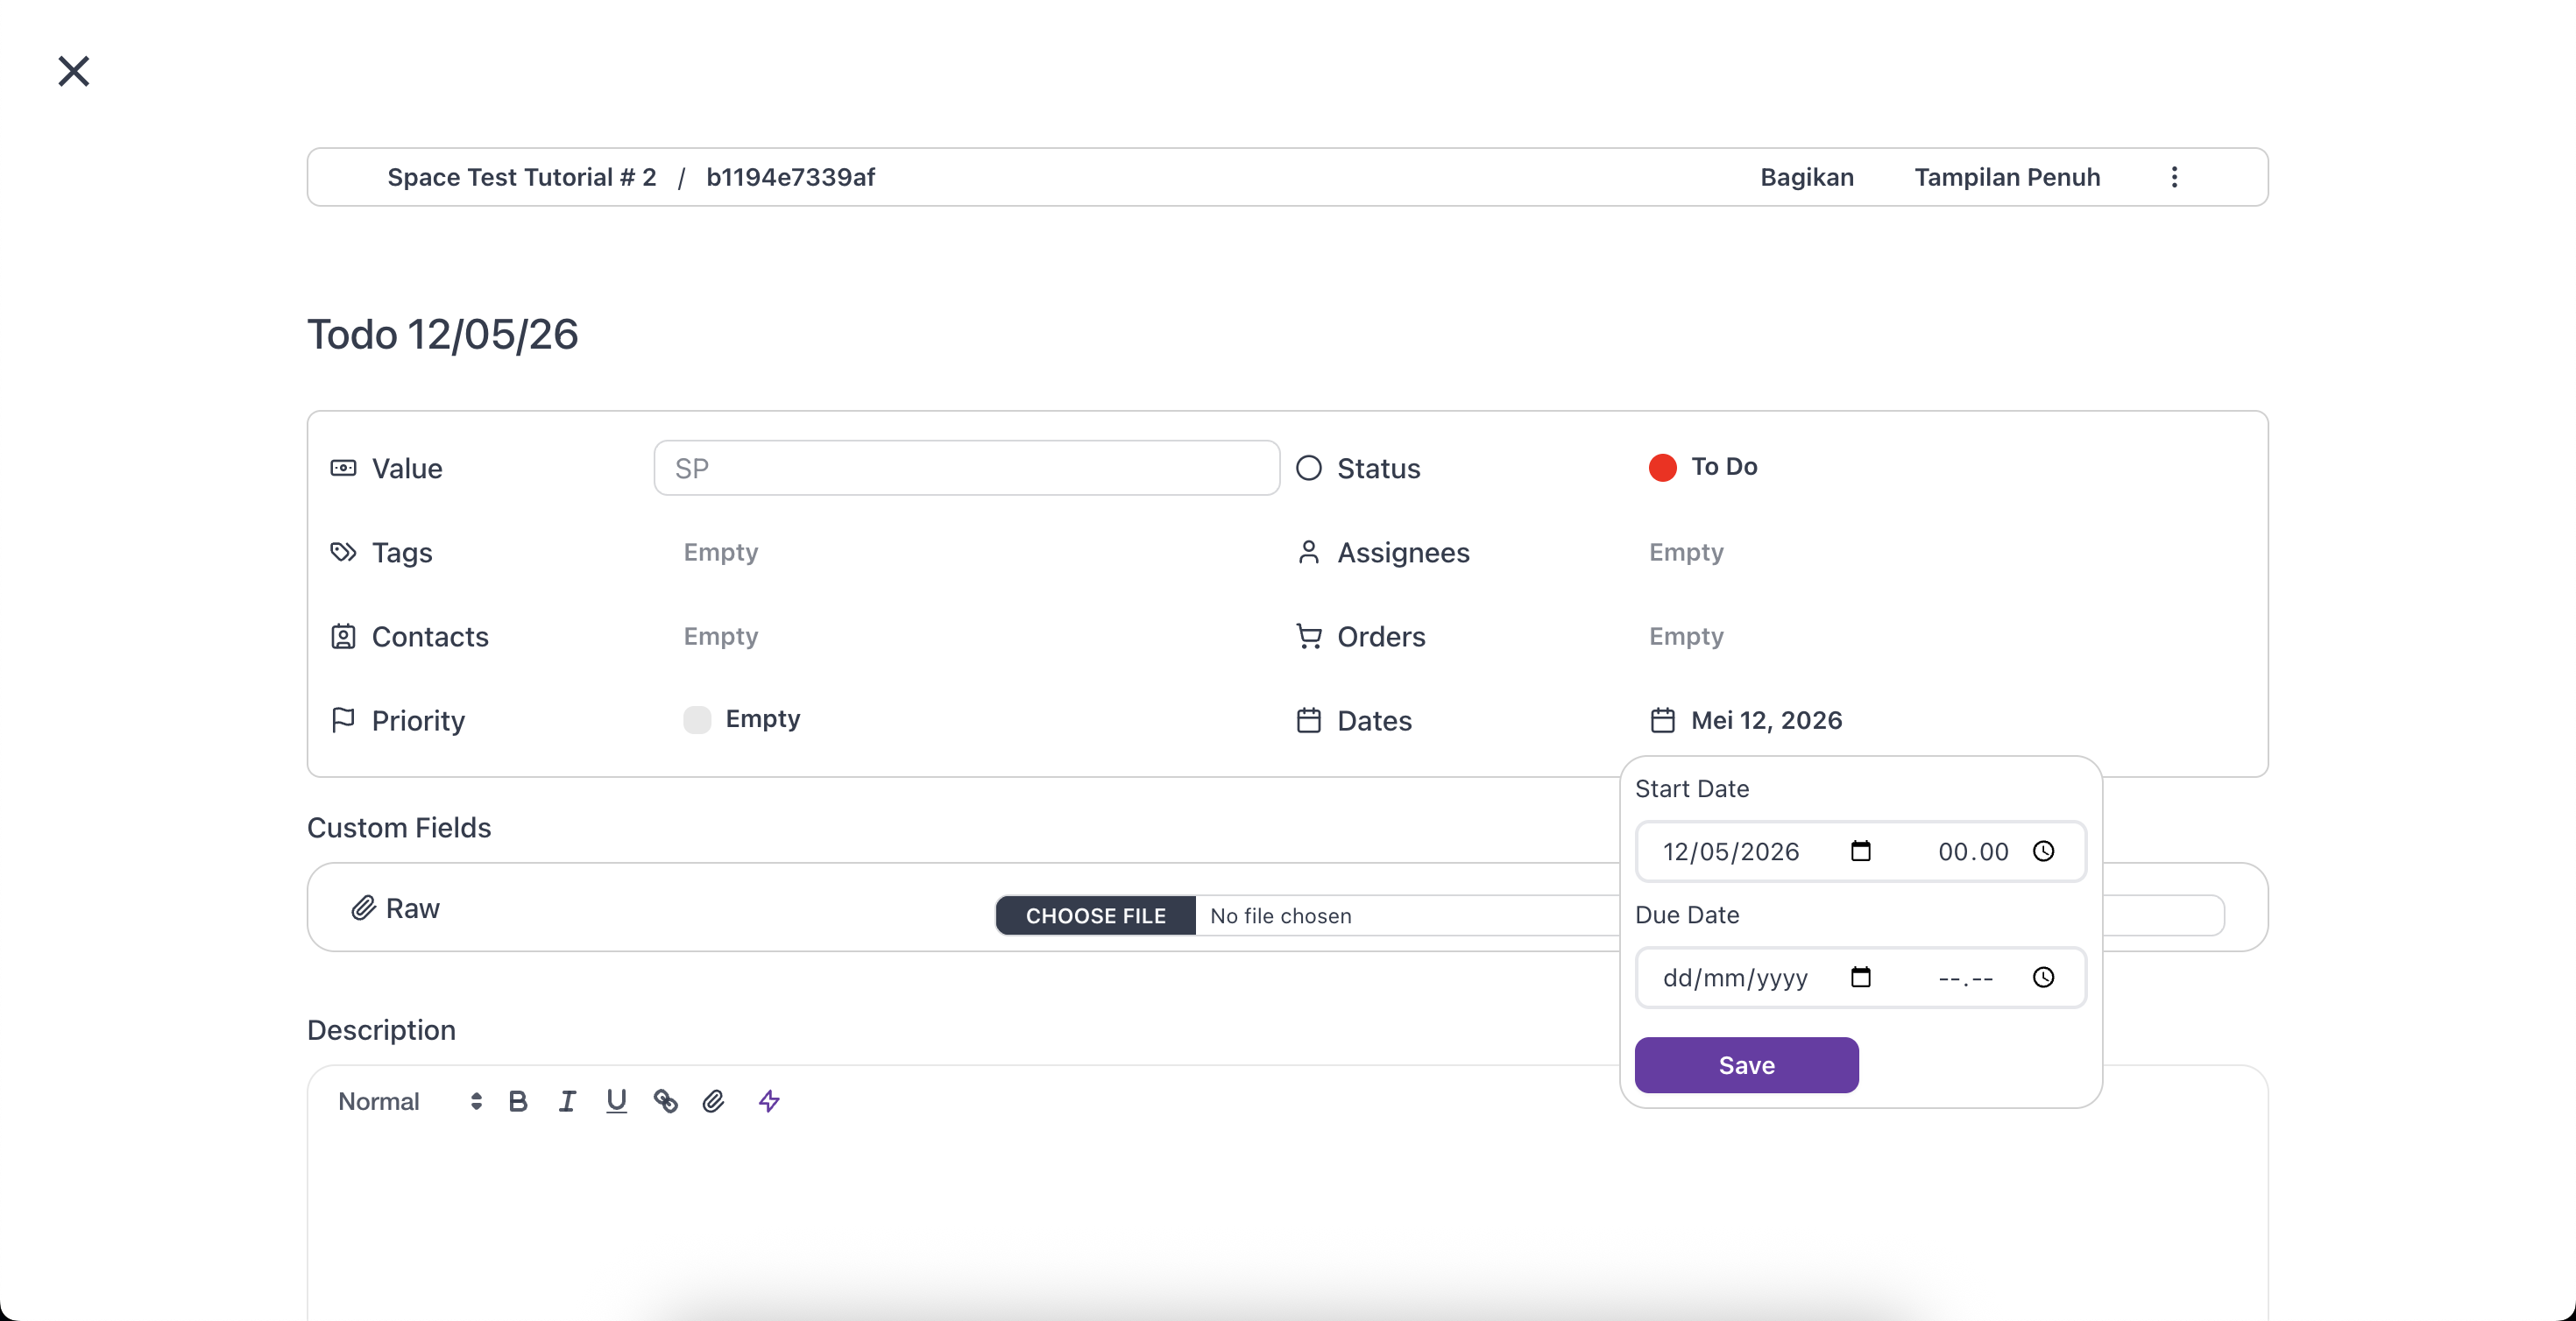Toggle underline formatting
Screen dimensions: 2576x1321
[x=616, y=1101]
